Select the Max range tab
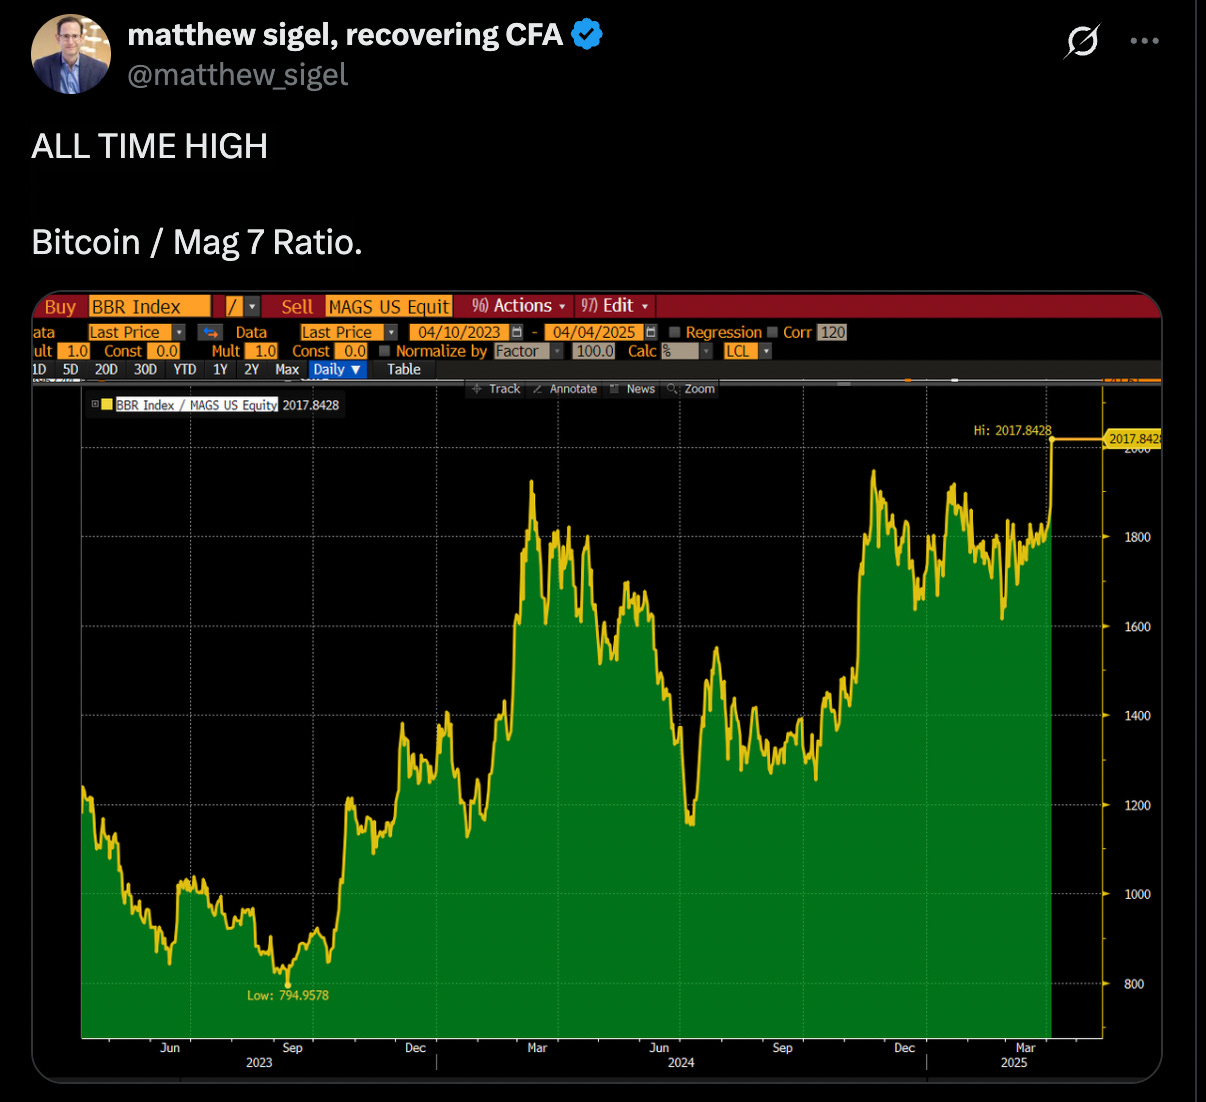 tap(287, 369)
